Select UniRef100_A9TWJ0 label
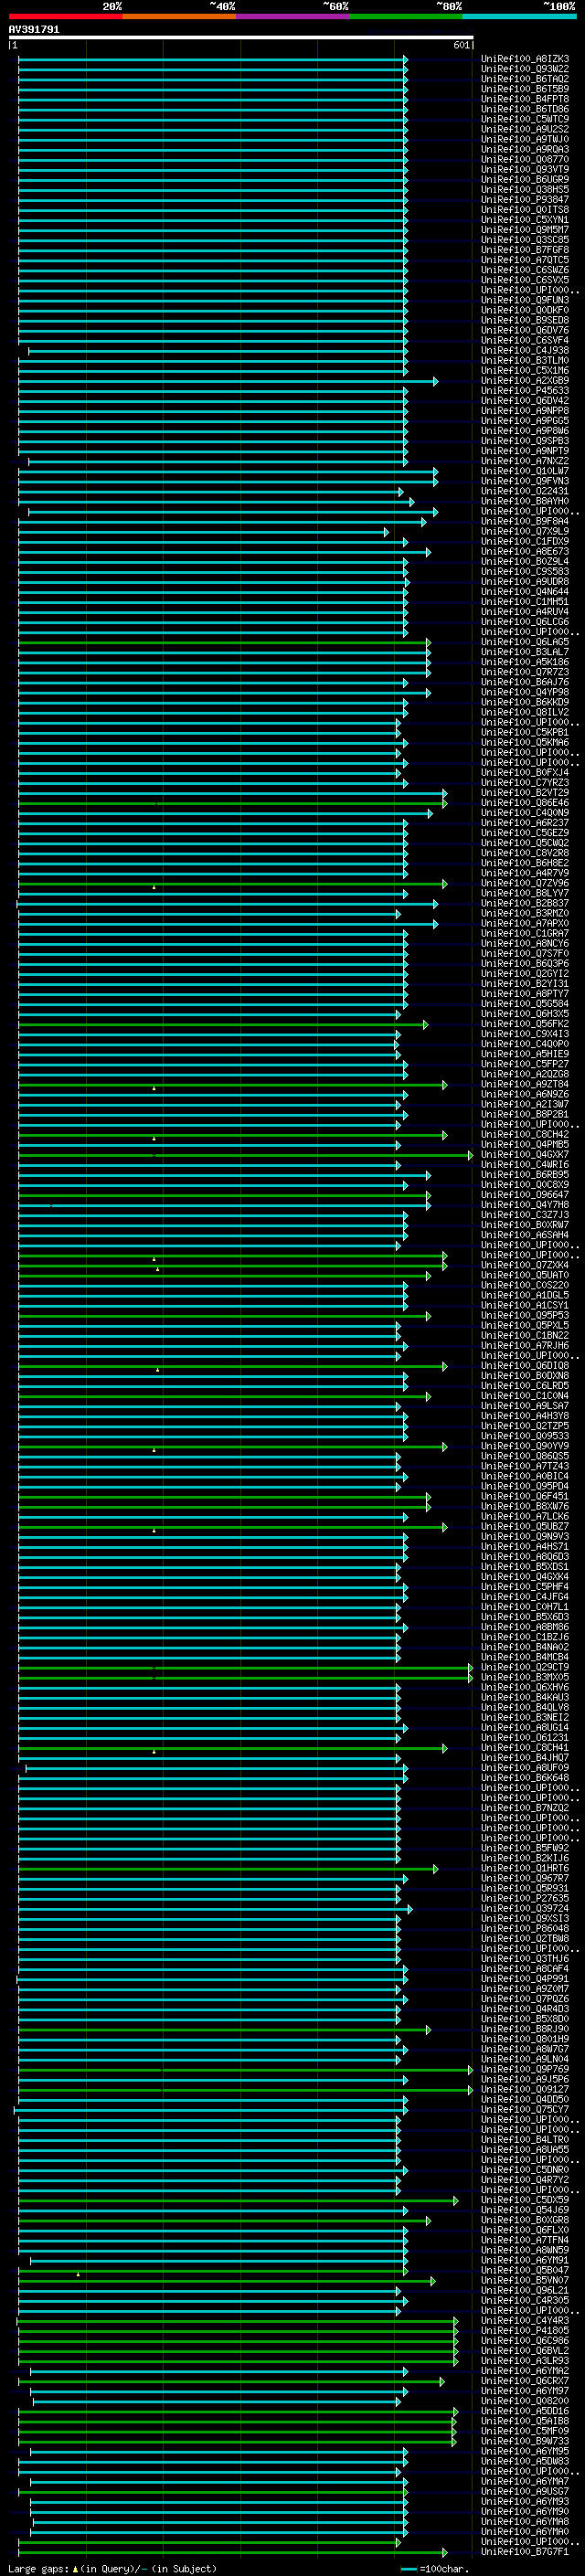Image resolution: width=585 pixels, height=2576 pixels. coord(524,139)
